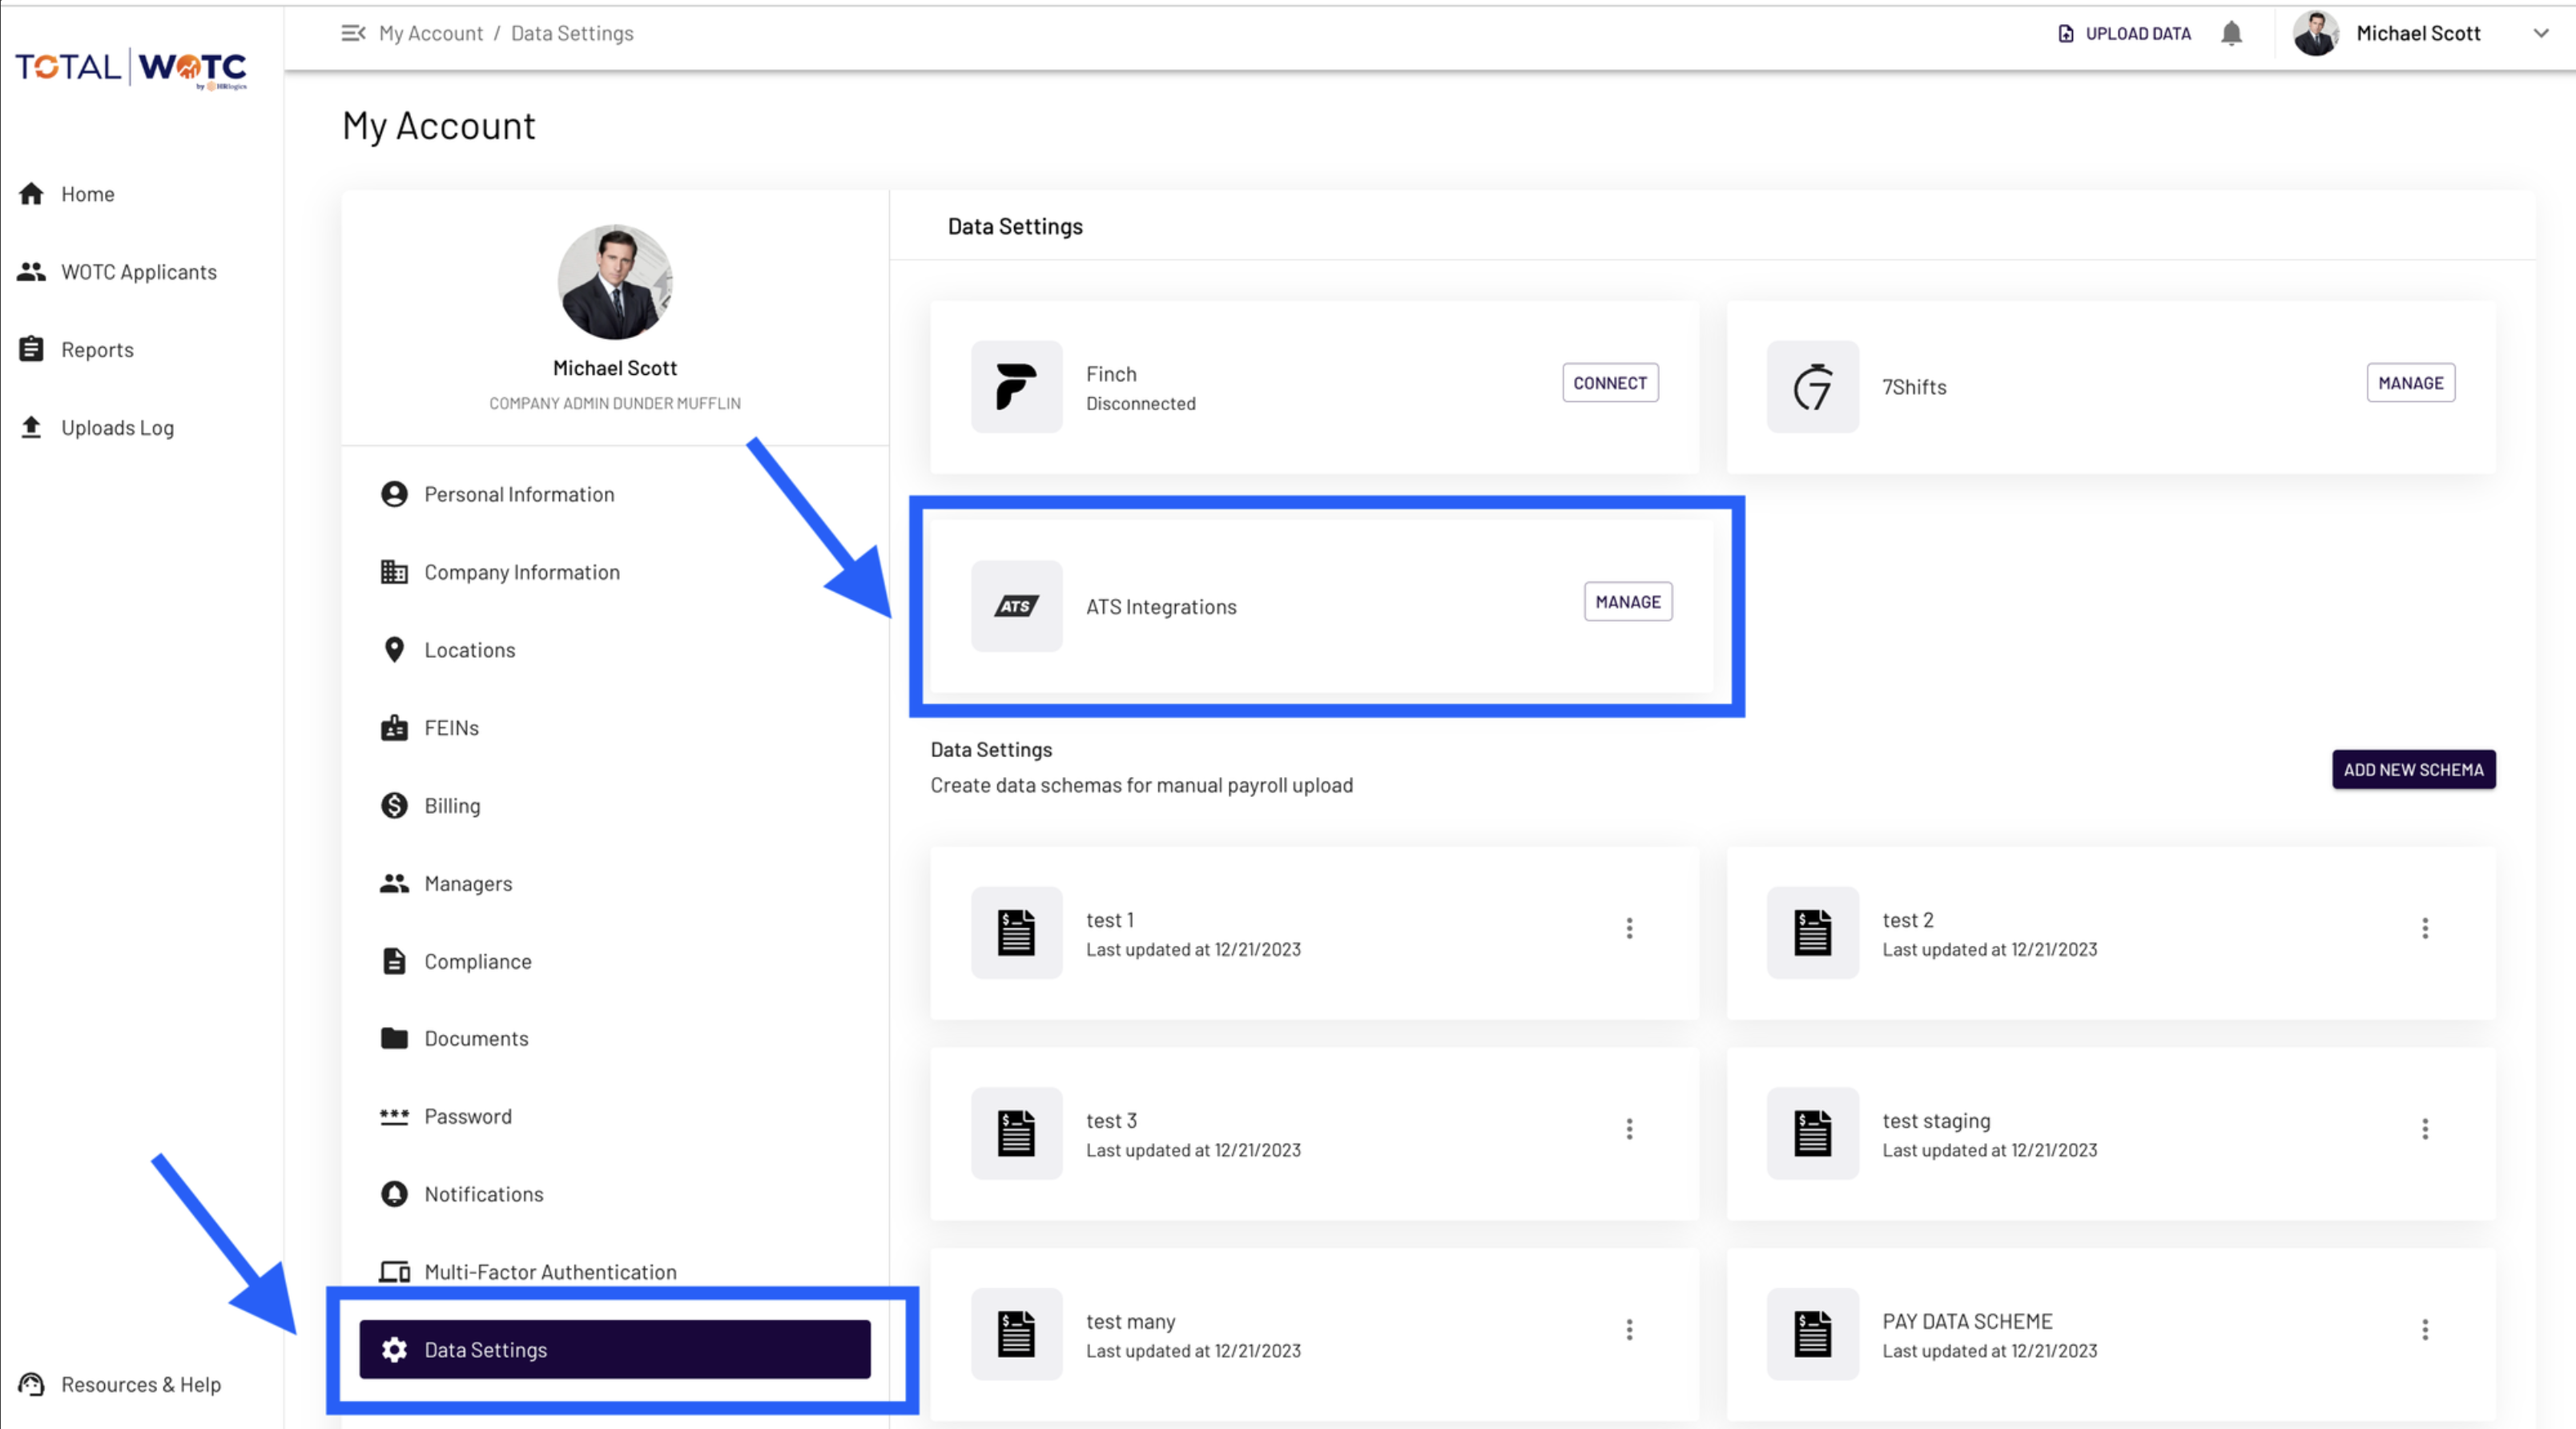Click the Compliance document icon
The width and height of the screenshot is (2576, 1429).
pyautogui.click(x=394, y=961)
